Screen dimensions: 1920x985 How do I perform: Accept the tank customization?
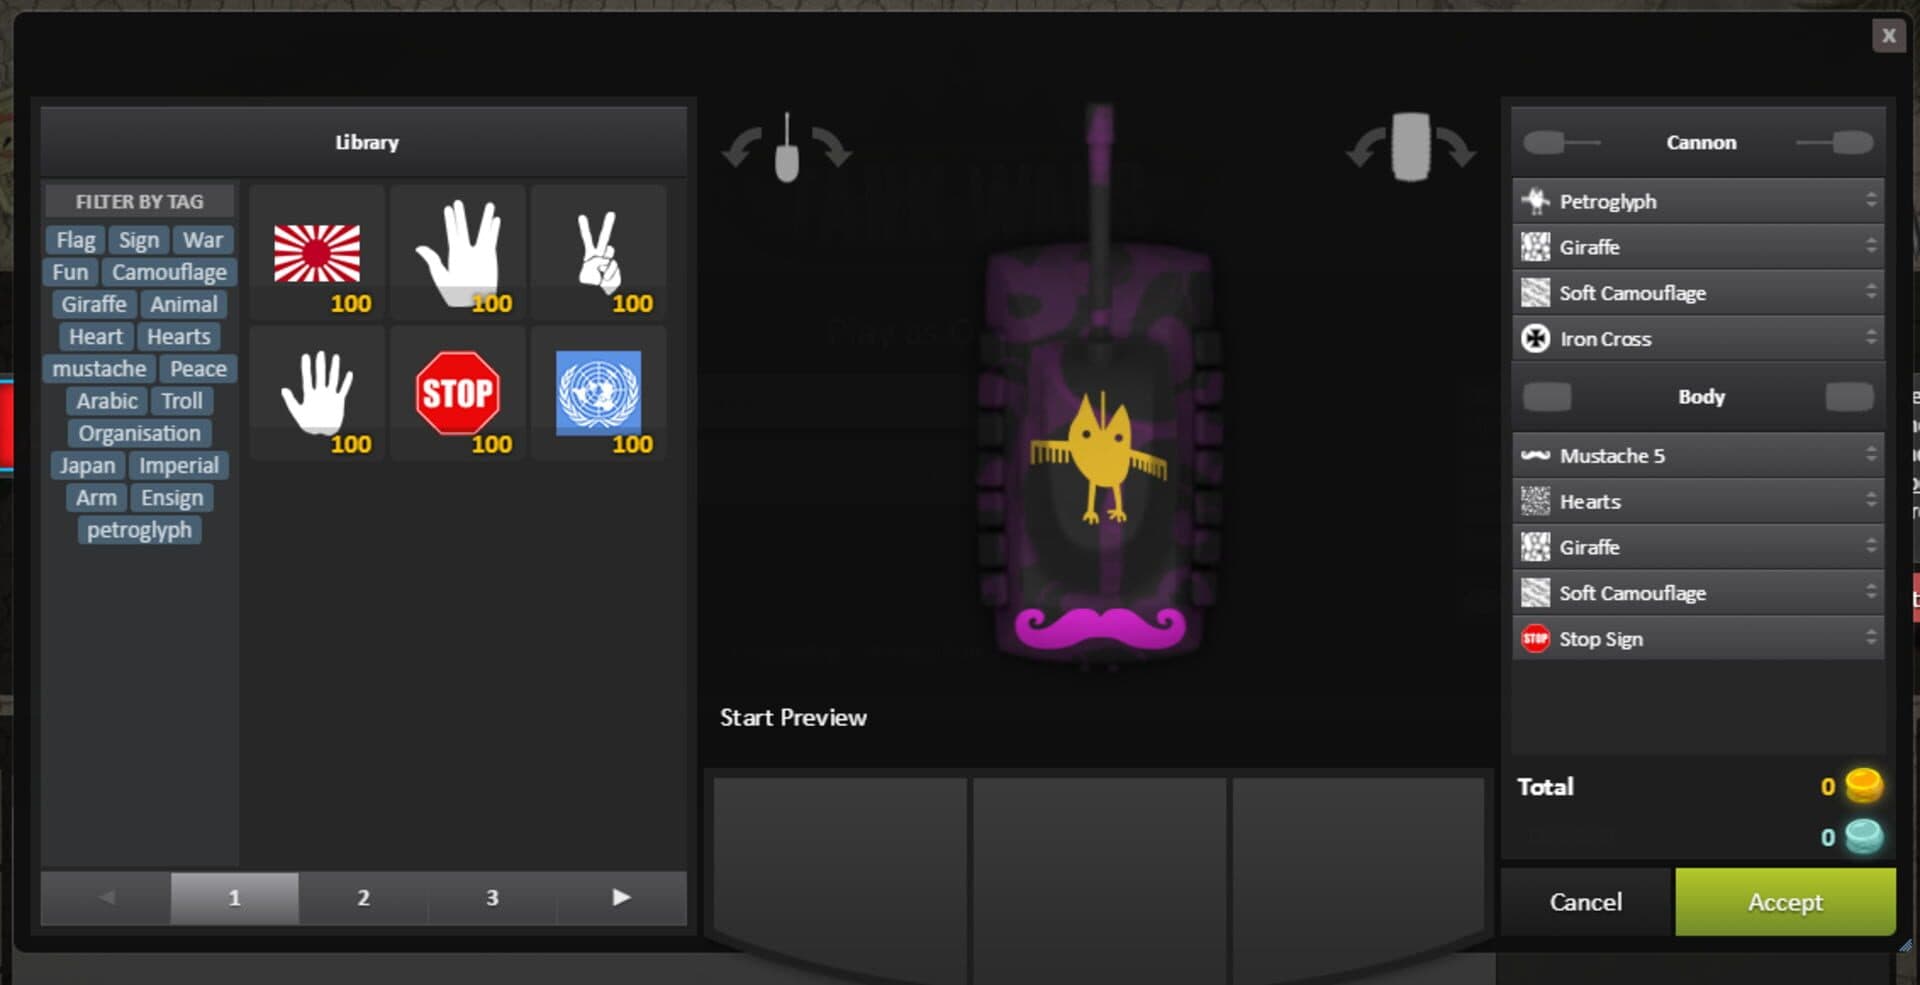pos(1785,902)
